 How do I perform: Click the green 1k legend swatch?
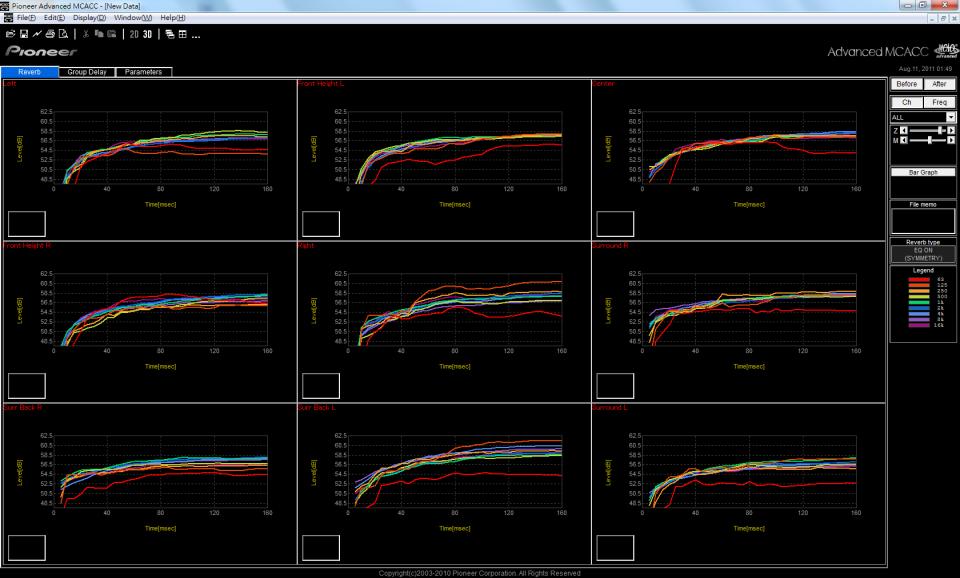pos(919,302)
